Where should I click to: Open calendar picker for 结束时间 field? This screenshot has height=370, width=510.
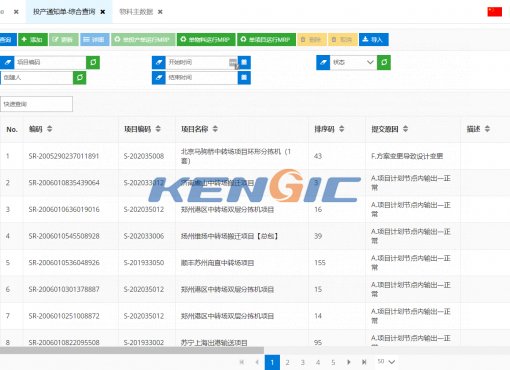244,78
